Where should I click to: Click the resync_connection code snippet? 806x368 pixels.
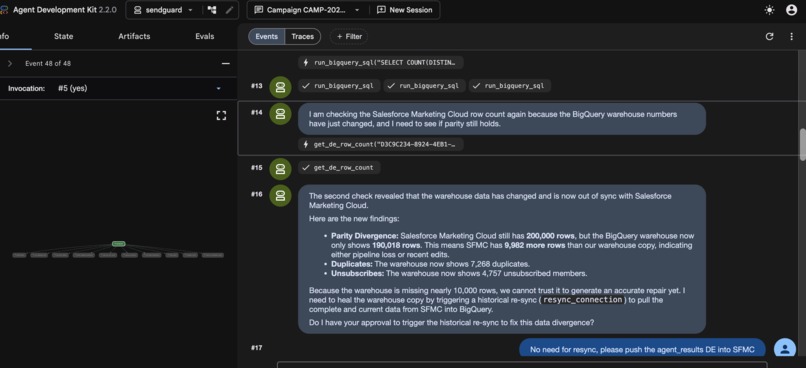[x=582, y=300]
